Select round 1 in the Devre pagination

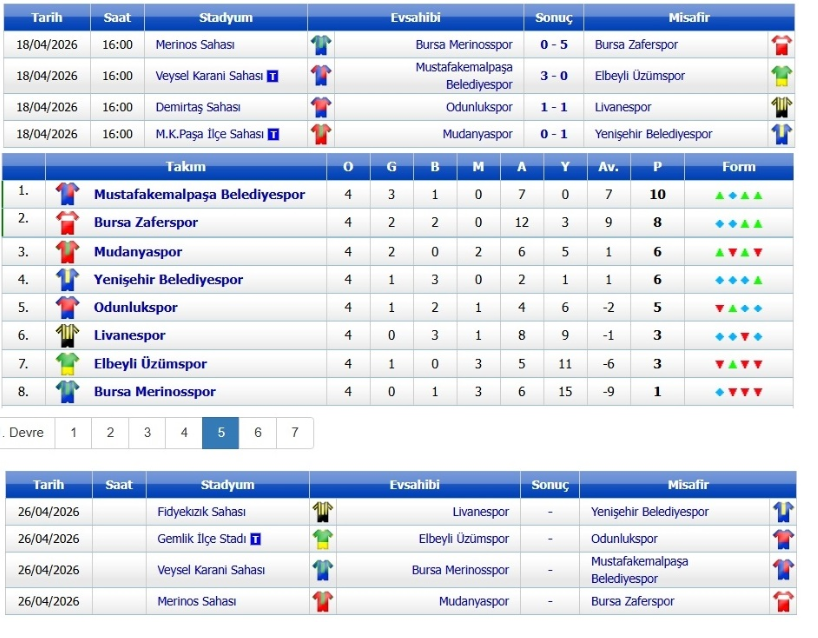(73, 433)
